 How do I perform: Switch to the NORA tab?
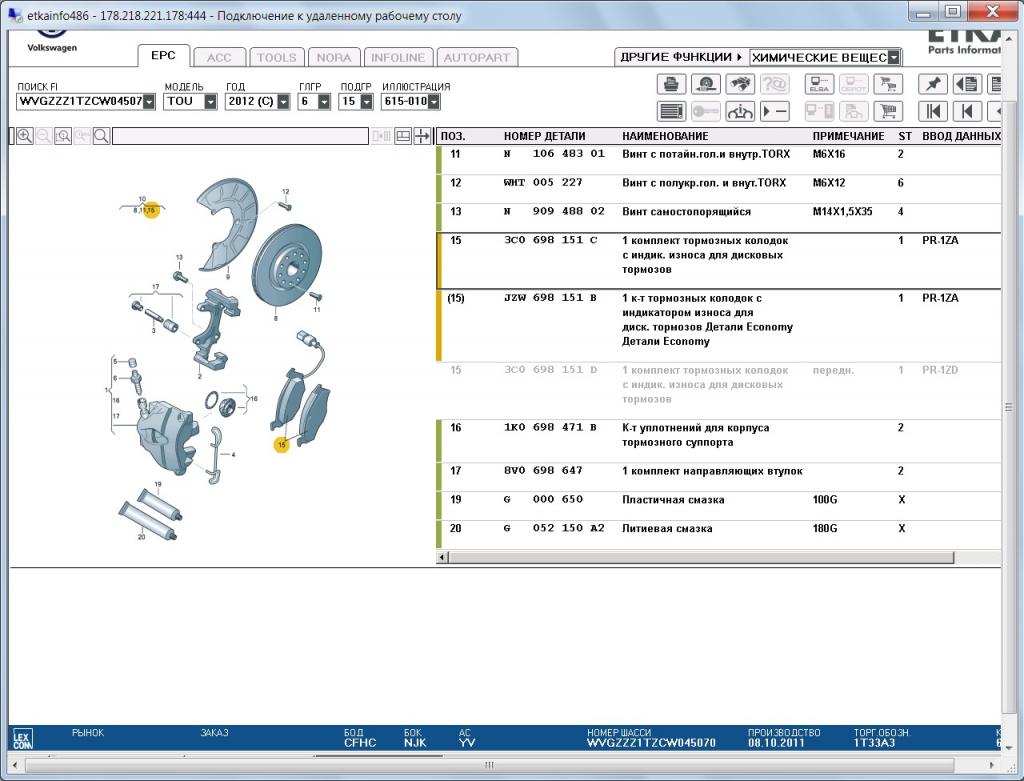tap(334, 57)
